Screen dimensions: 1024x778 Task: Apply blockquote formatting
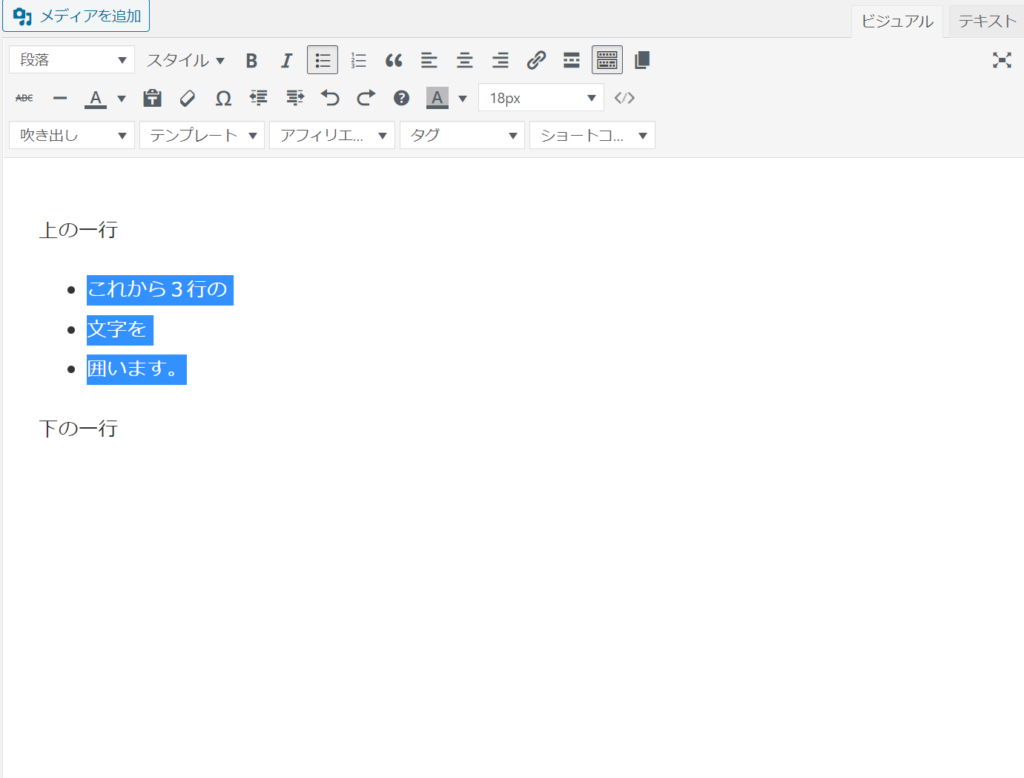coord(393,61)
